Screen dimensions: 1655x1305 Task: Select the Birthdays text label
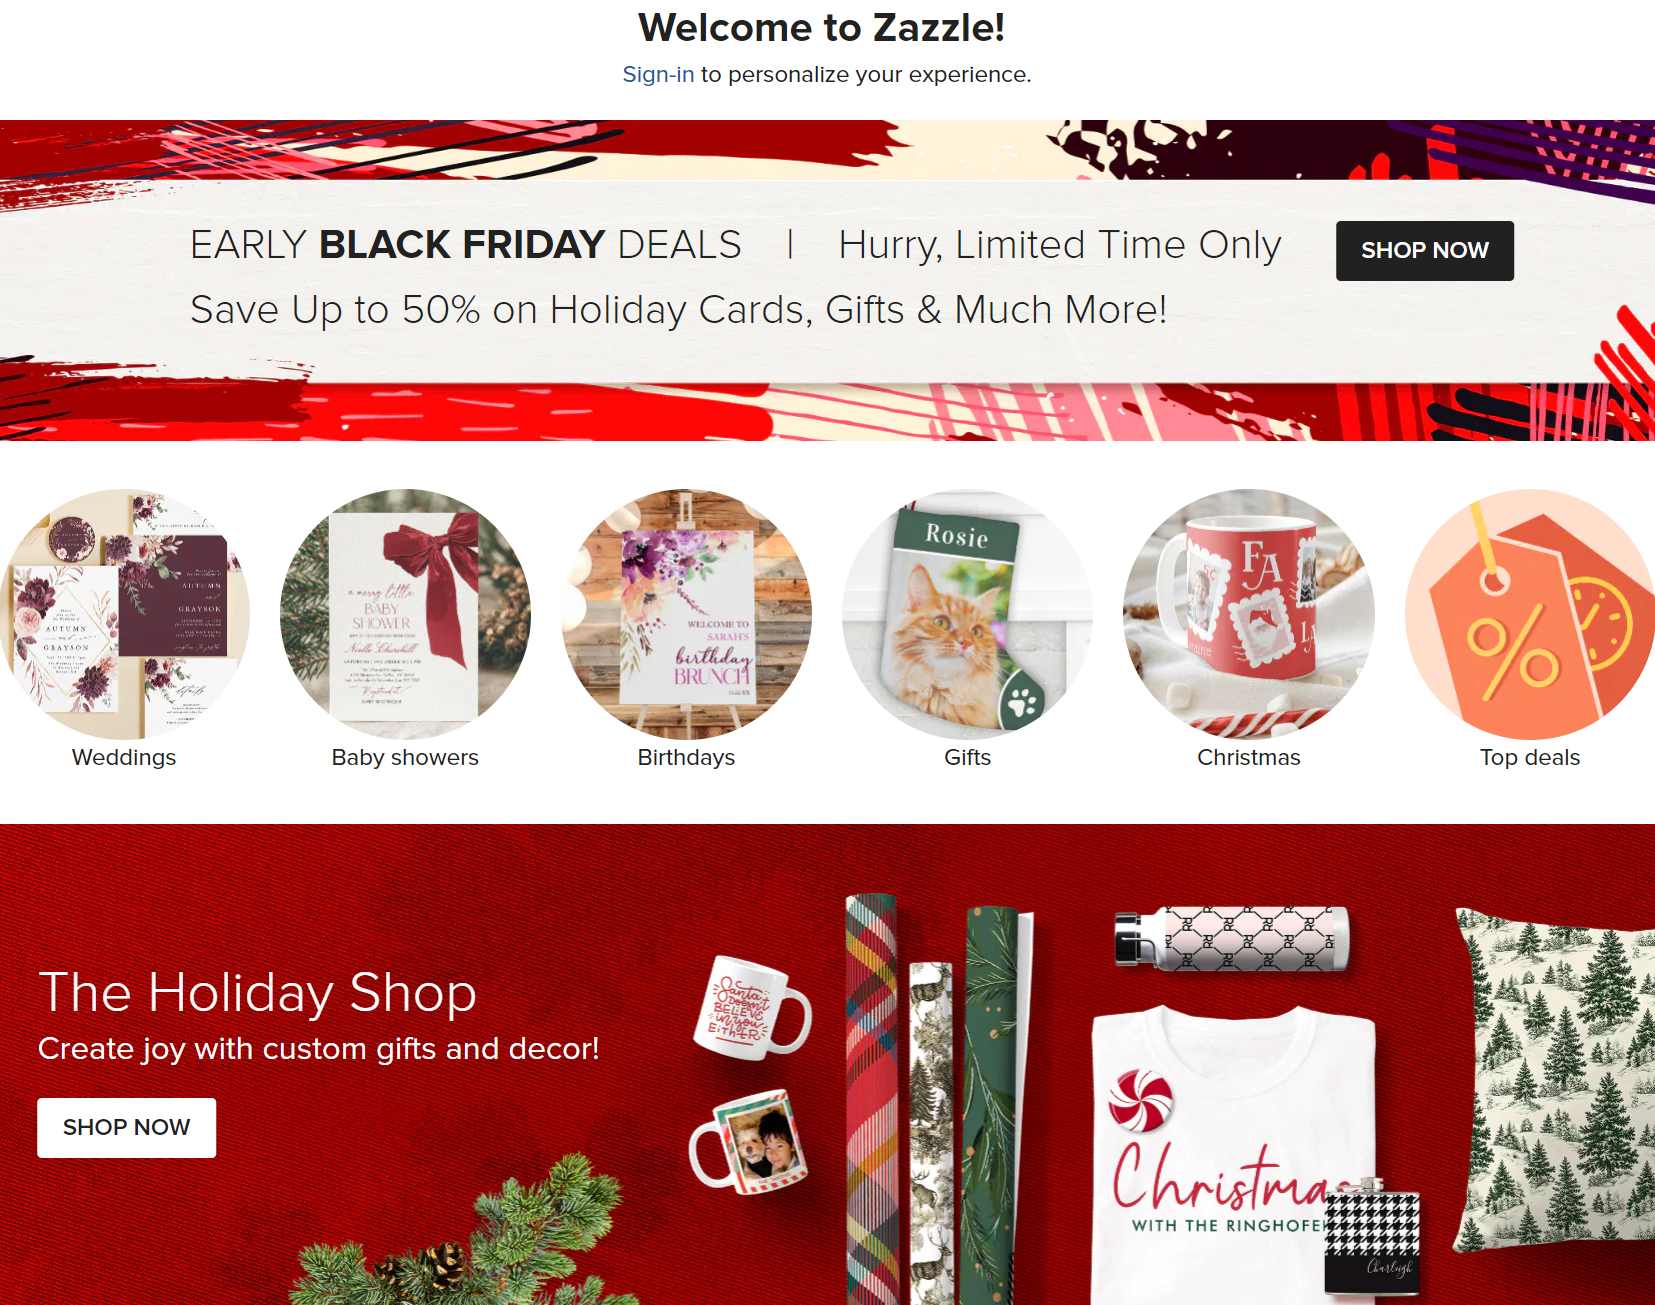[686, 757]
